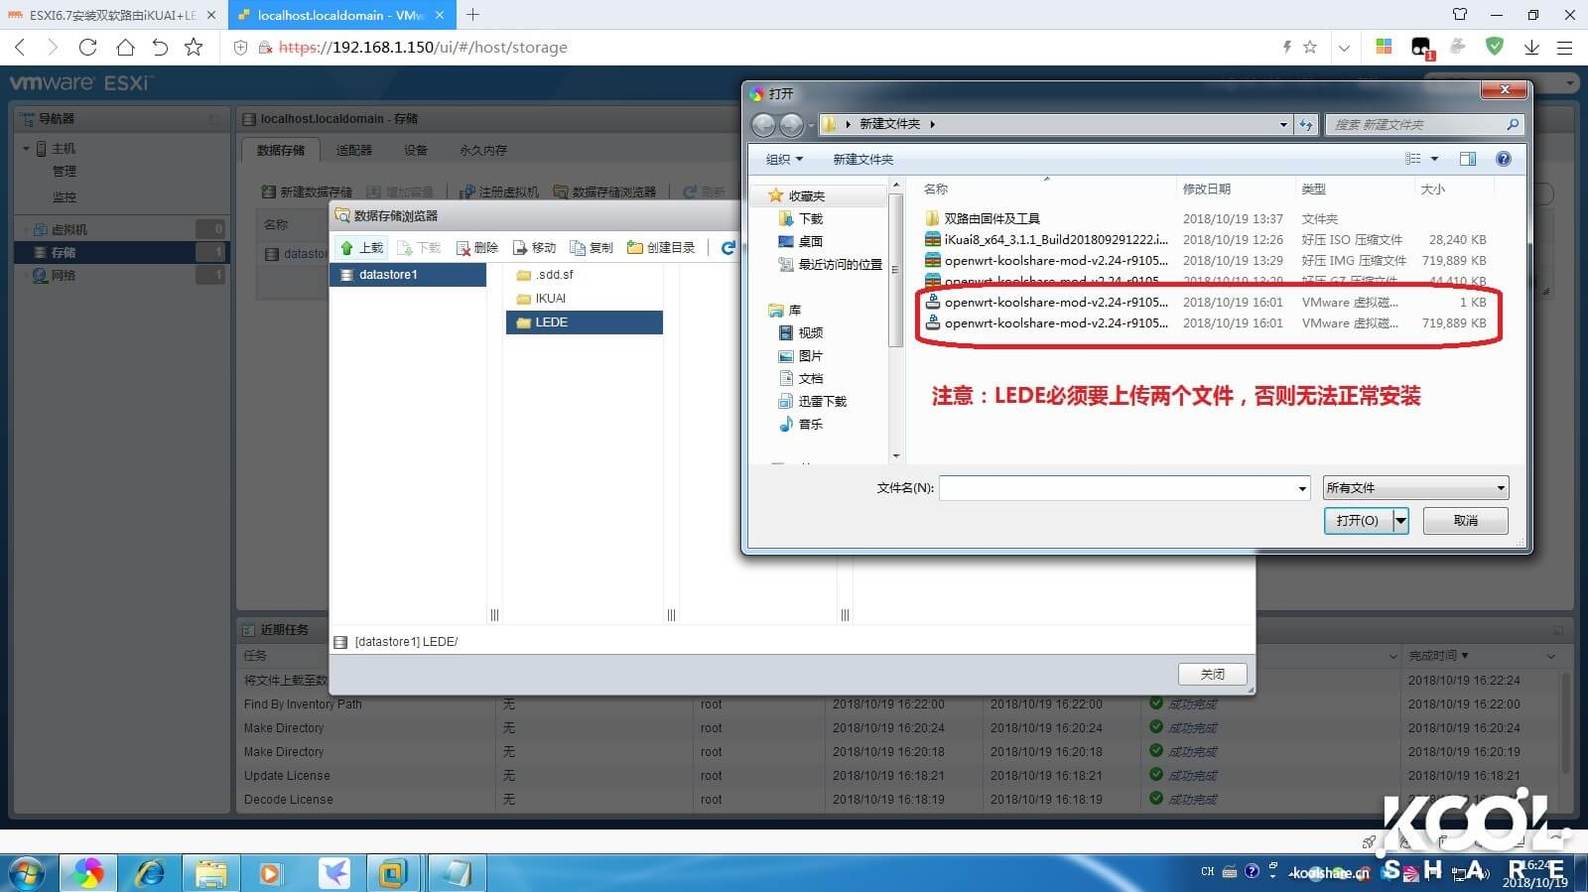Viewport: 1588px width, 892px height.
Task: Click the copy (复制) toolbar button
Action: point(591,247)
